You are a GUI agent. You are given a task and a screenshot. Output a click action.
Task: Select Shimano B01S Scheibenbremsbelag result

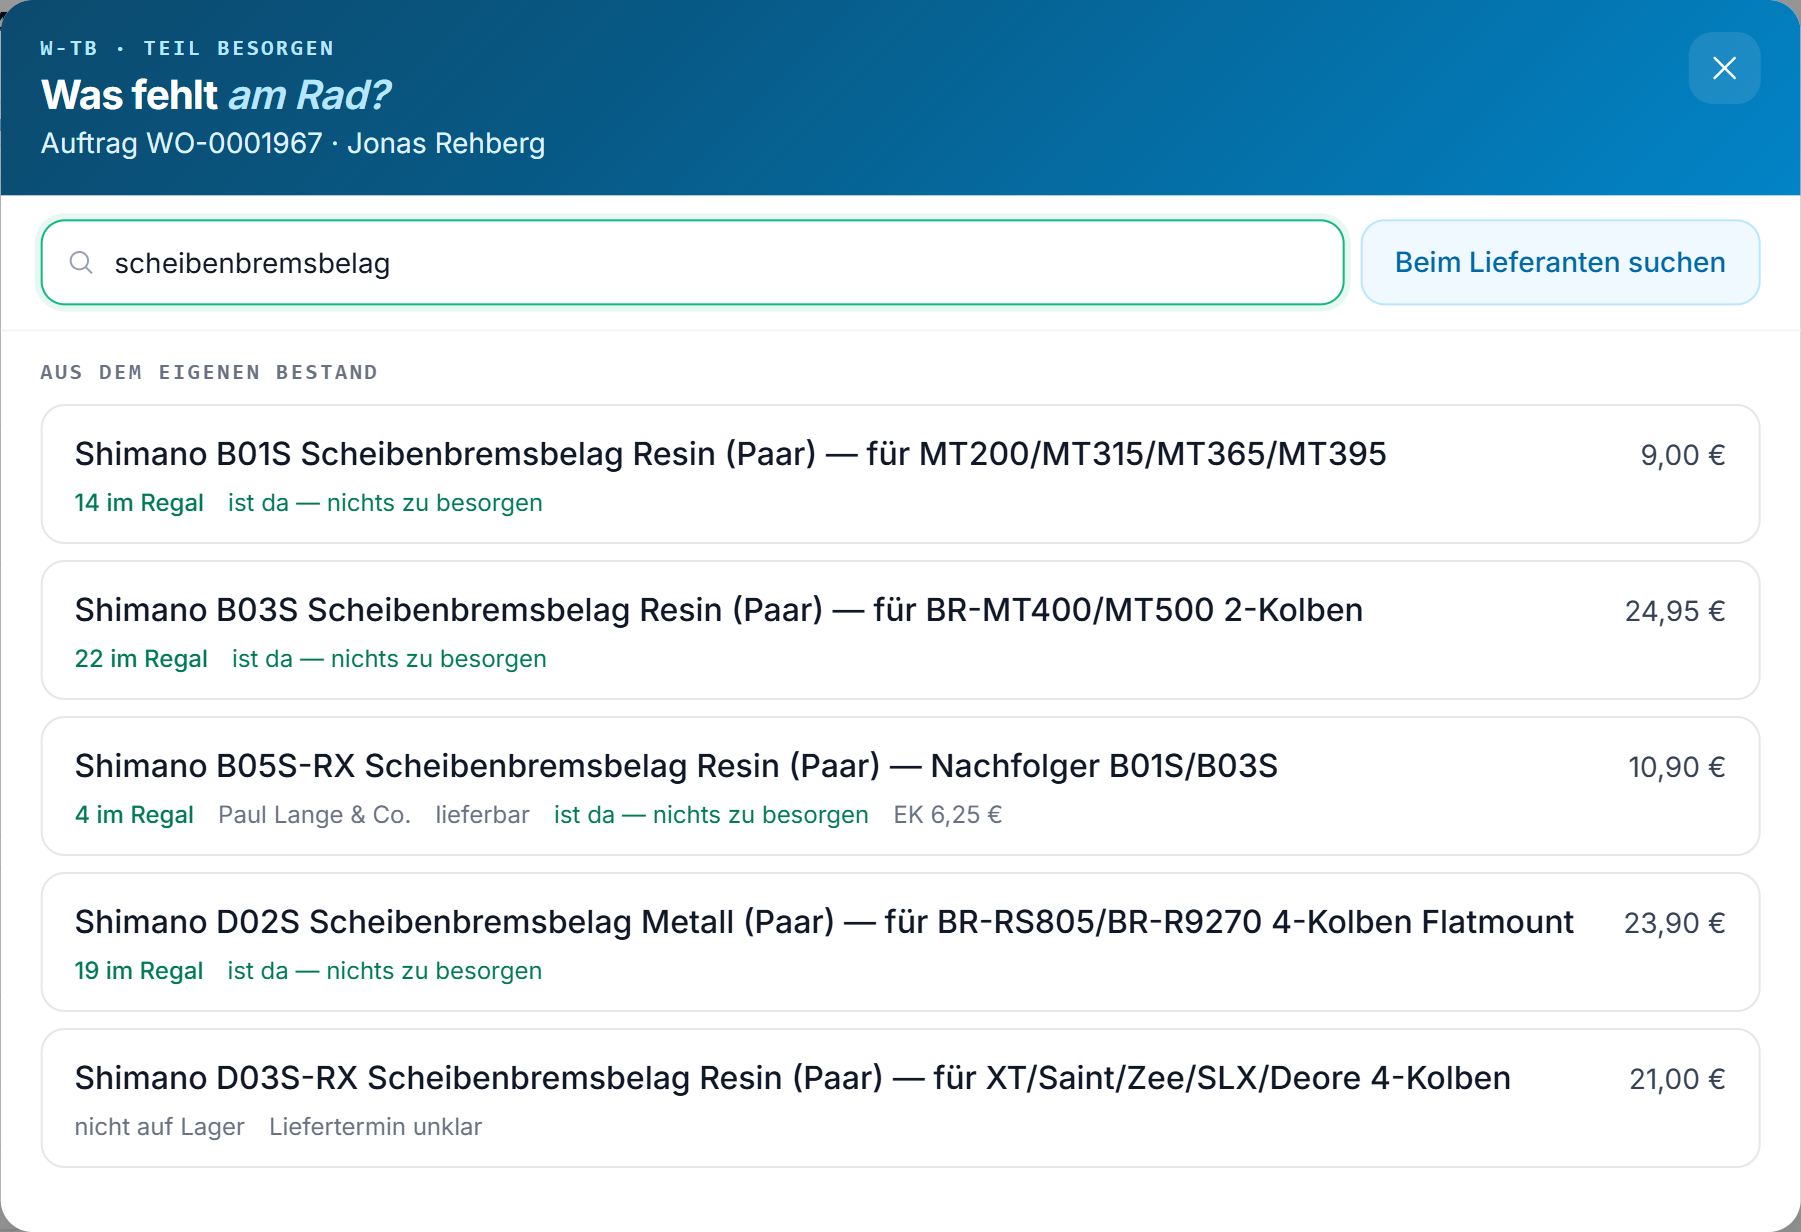(x=900, y=474)
